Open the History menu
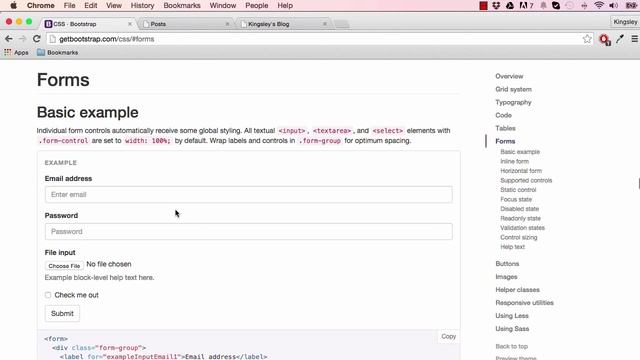The width and height of the screenshot is (640, 360). (x=142, y=6)
